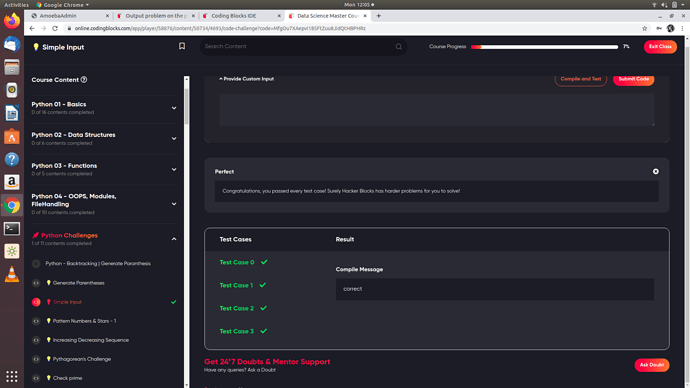Click the password key icon in address bar
Image resolution: width=690 pixels, height=388 pixels.
tap(659, 28)
